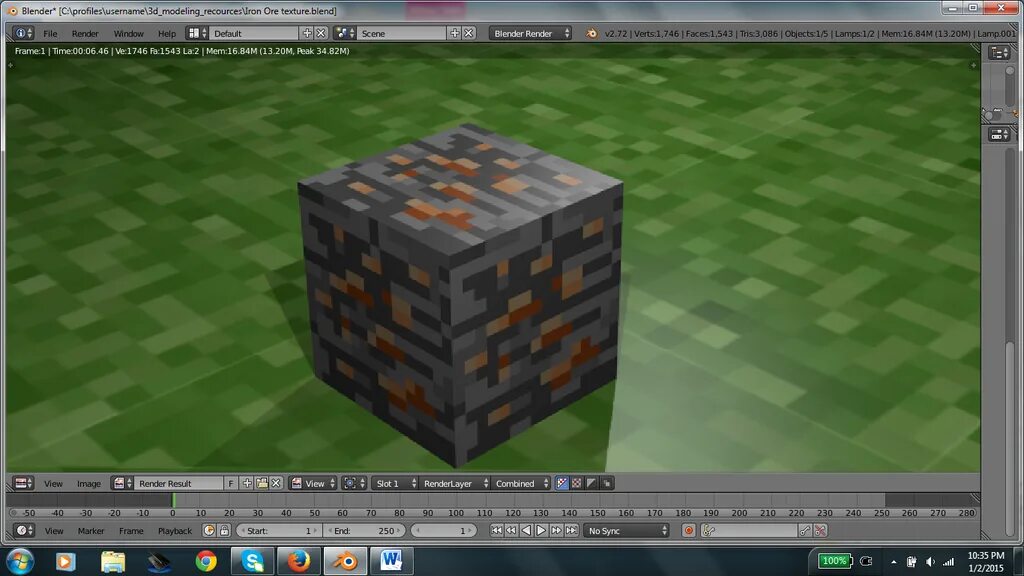Open the No Sync dropdown
This screenshot has height=576, width=1024.
point(627,531)
